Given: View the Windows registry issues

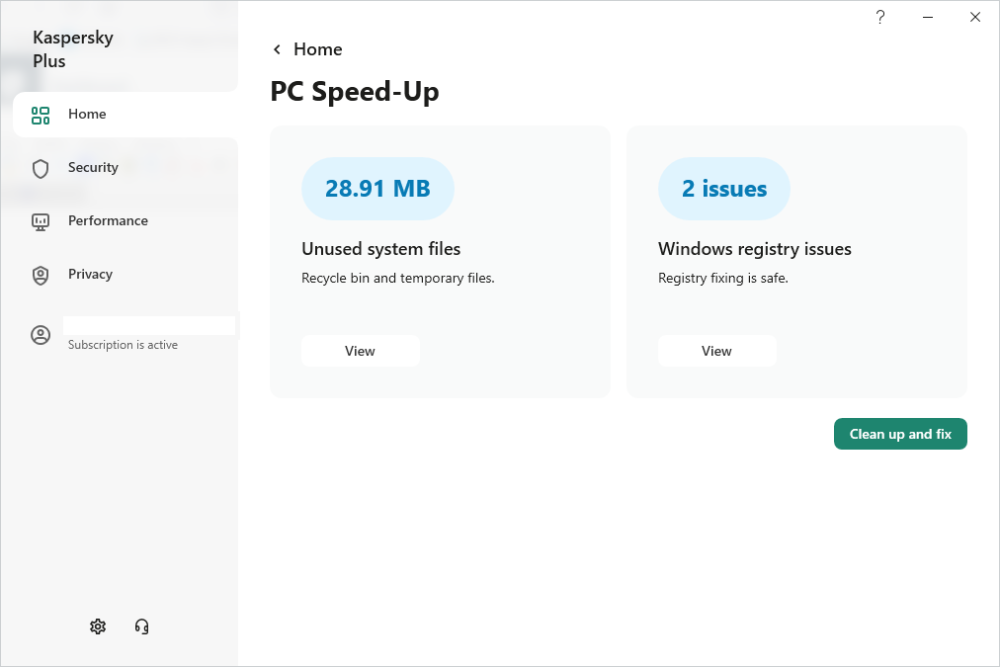Looking at the screenshot, I should (716, 351).
